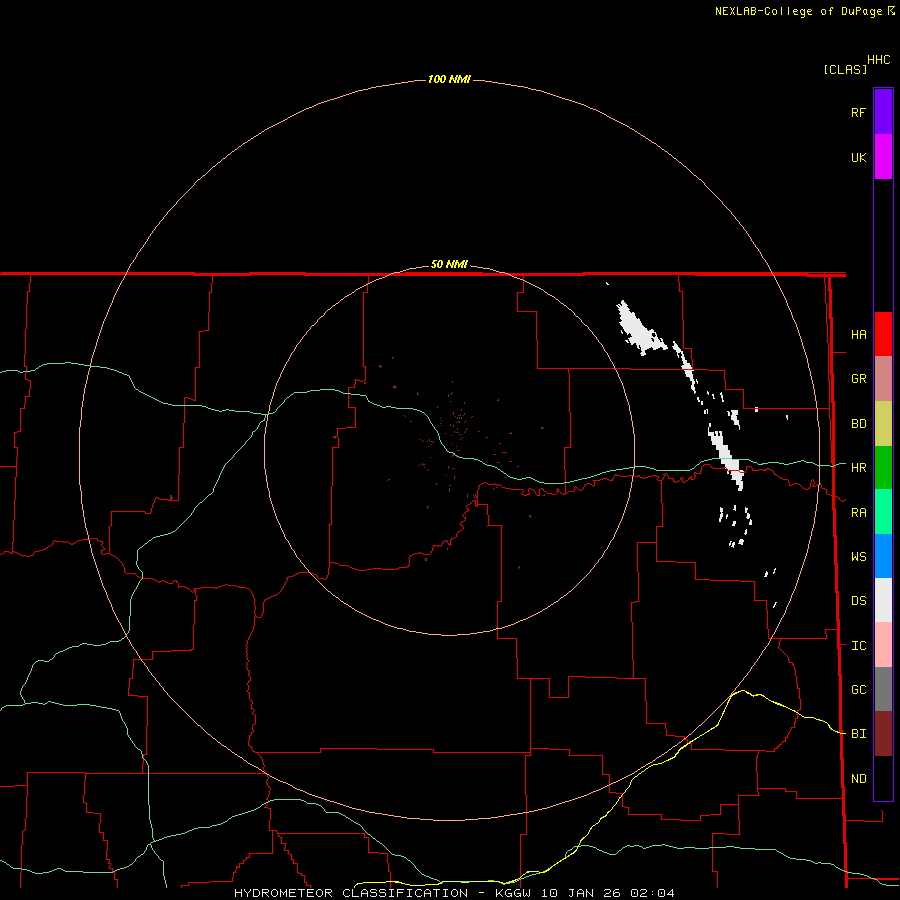Pick the RA light green swatch
The width and height of the screenshot is (900, 900).
click(x=883, y=512)
